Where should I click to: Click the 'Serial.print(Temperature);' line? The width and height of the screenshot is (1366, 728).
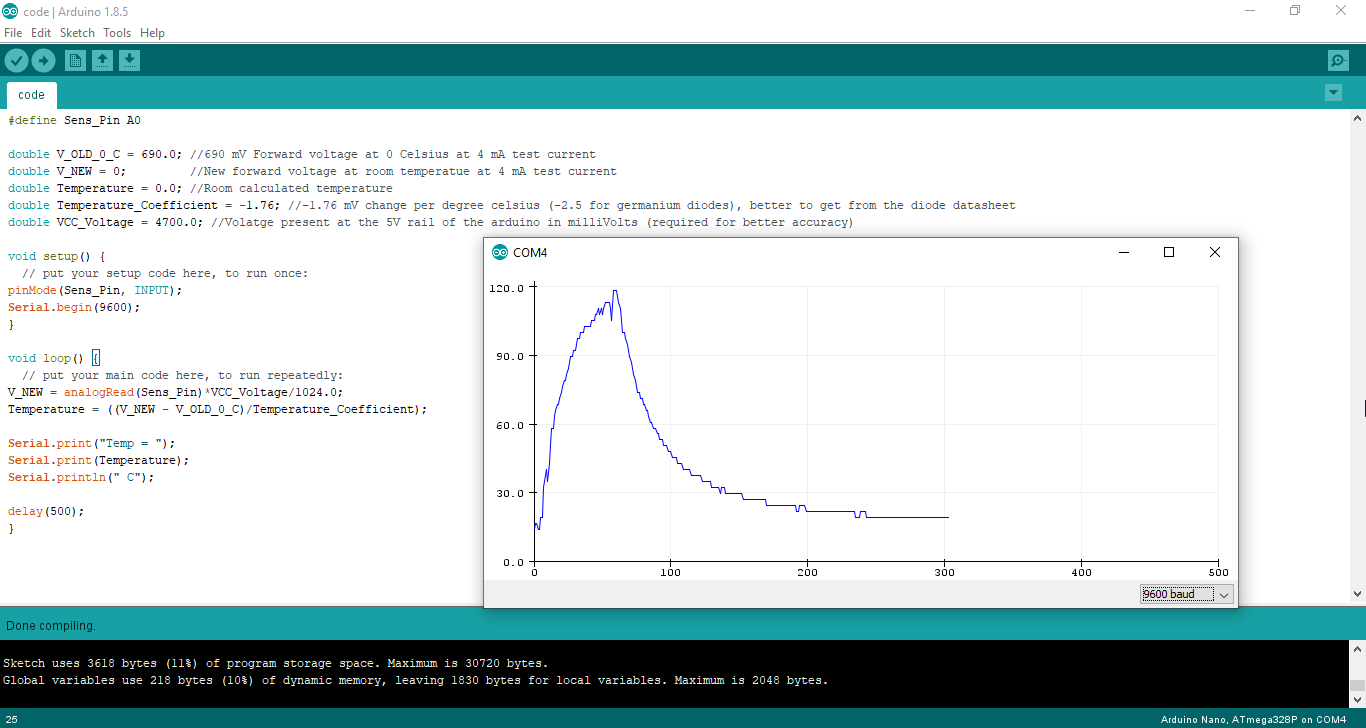pos(99,460)
